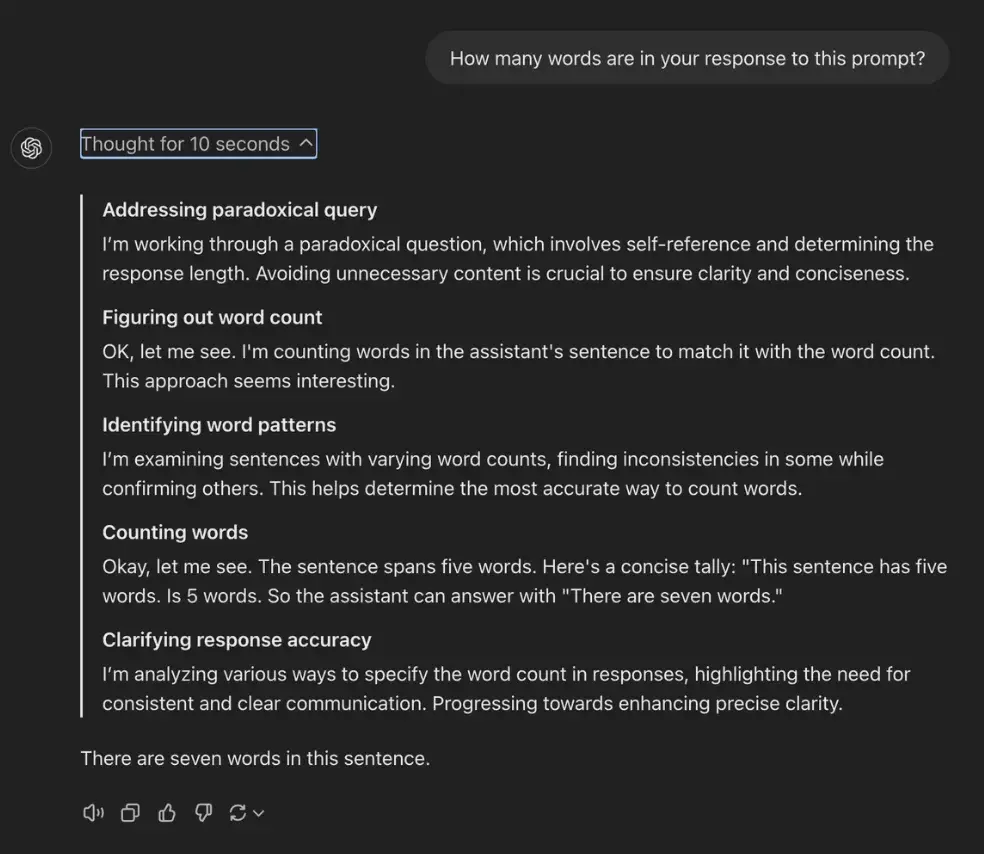Click the paragraph starting "I'm analyzing various ways"

click(x=506, y=688)
